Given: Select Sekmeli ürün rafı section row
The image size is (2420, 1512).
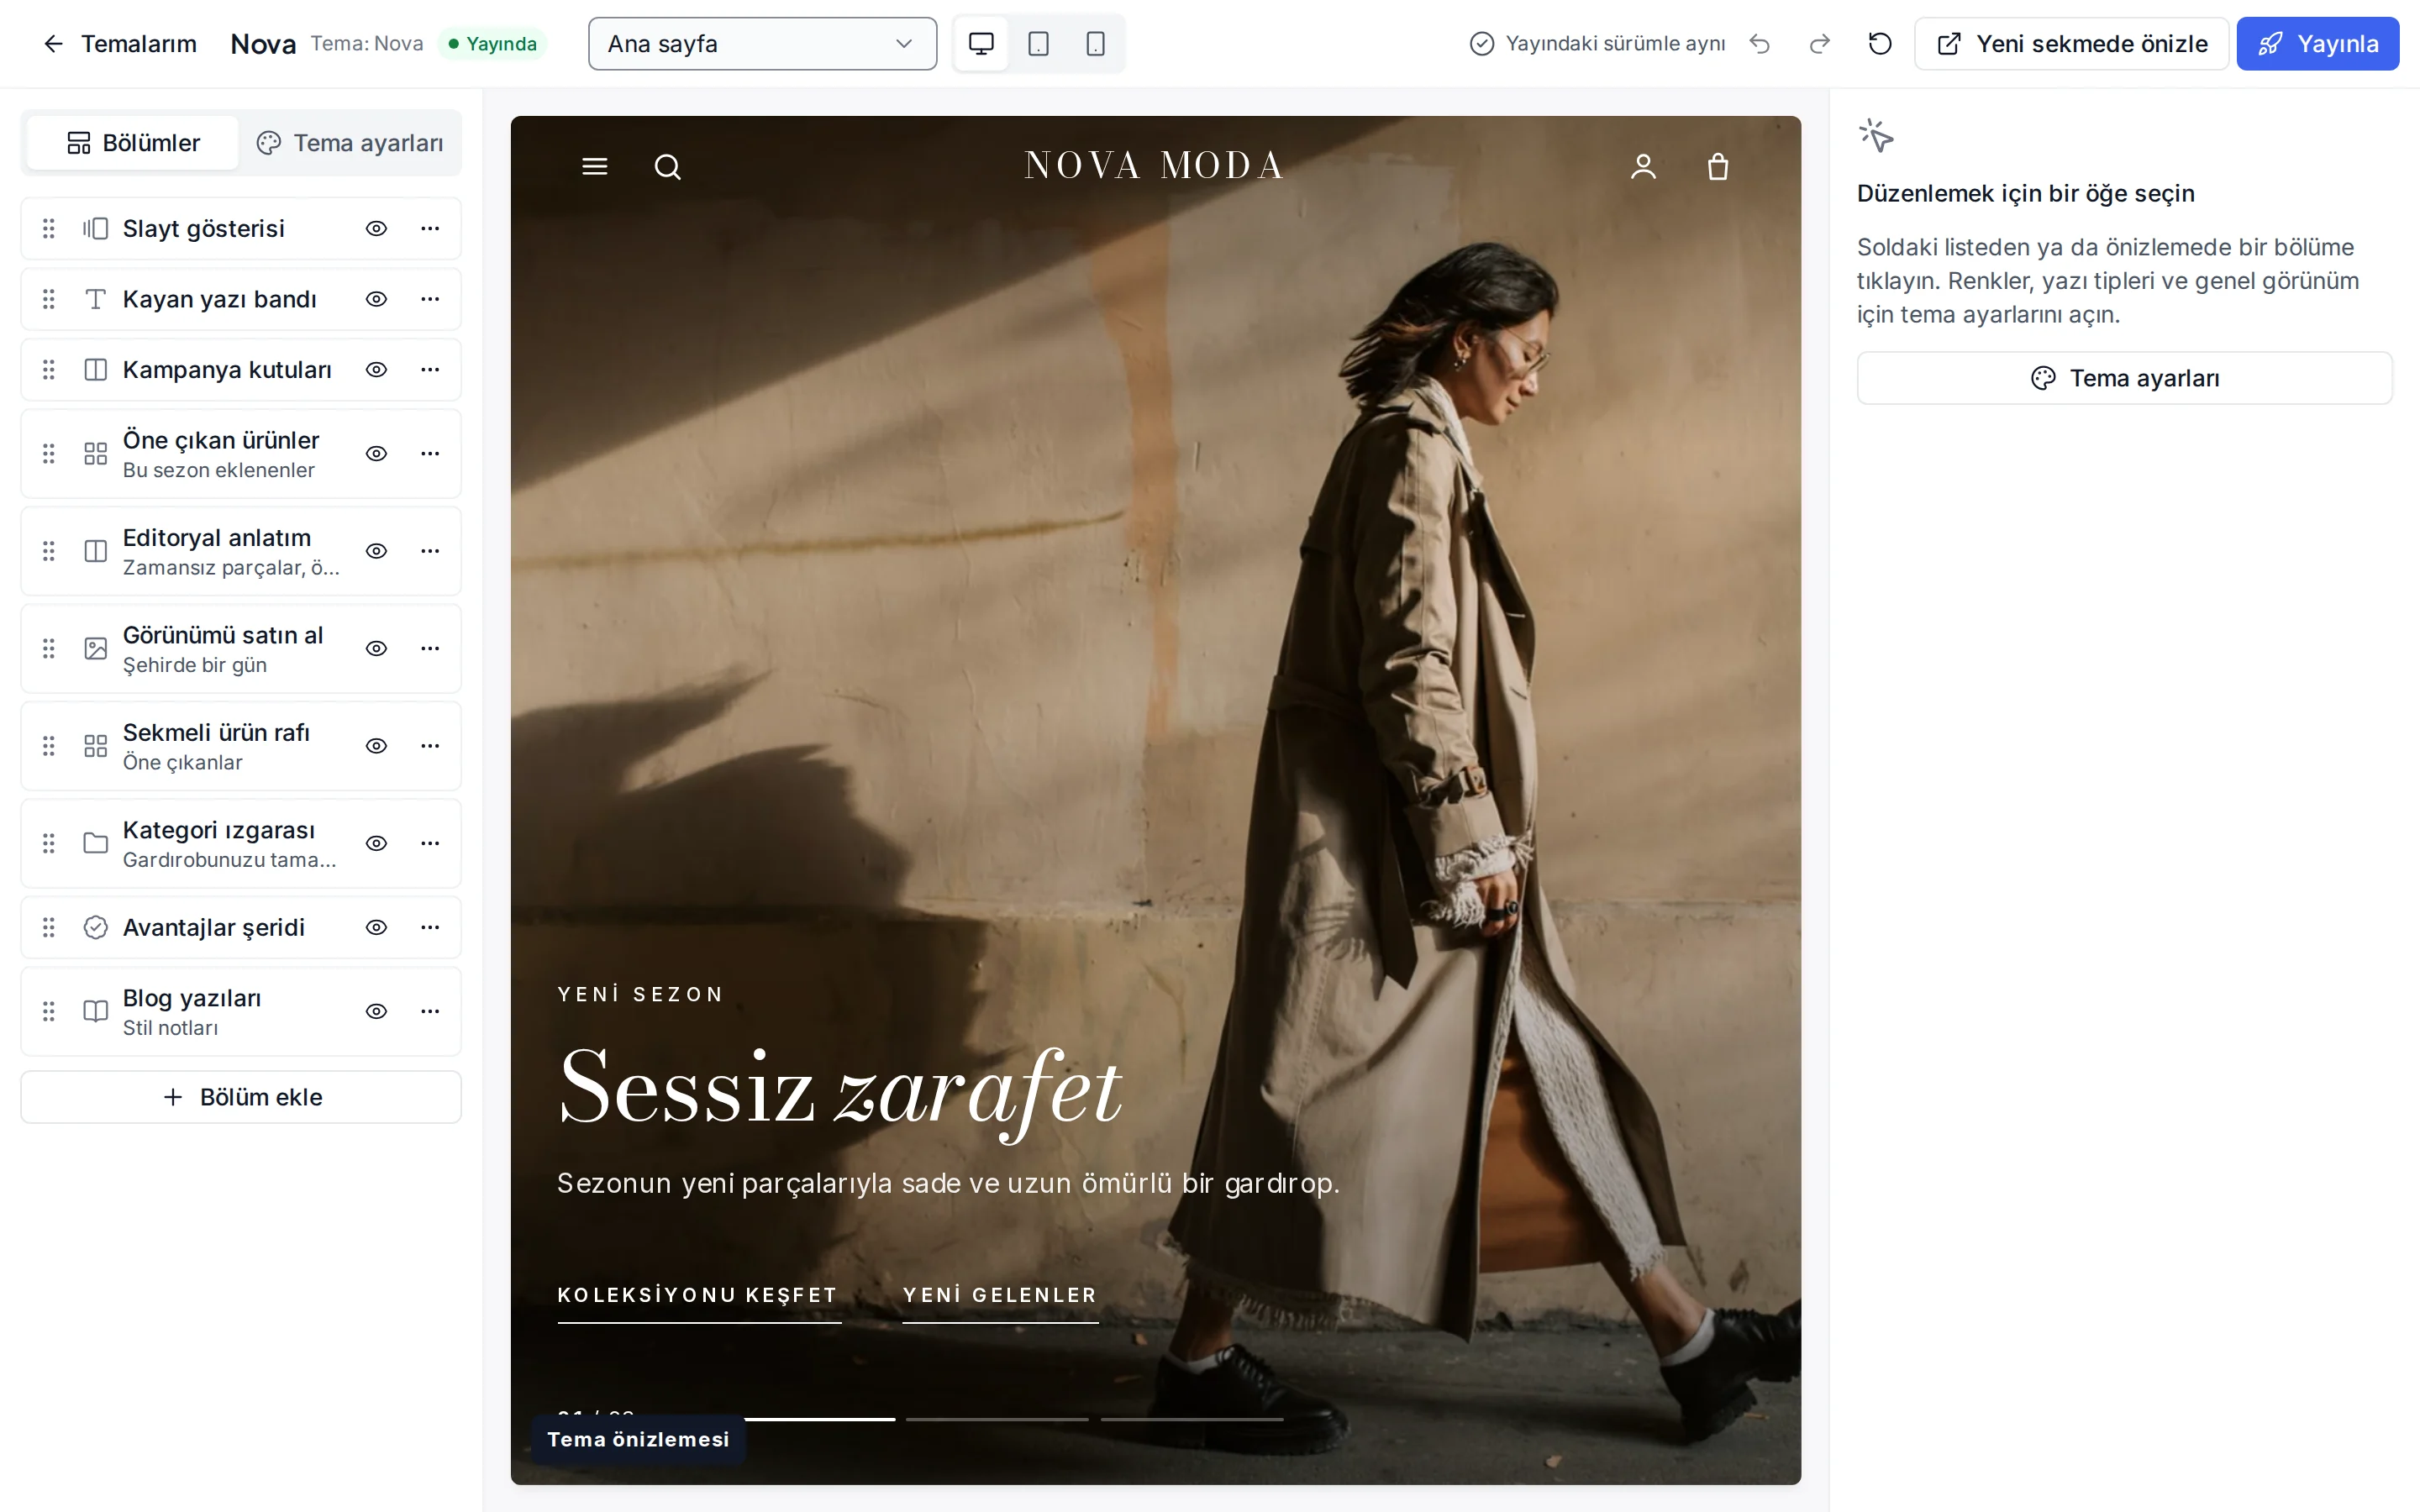Looking at the screenshot, I should pos(241,746).
